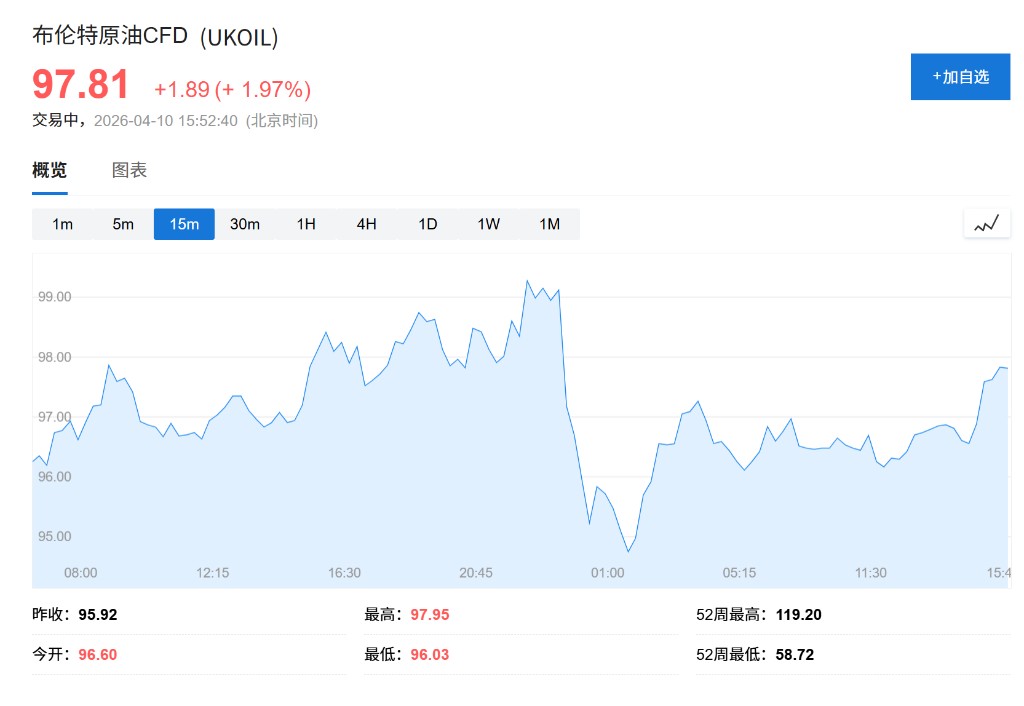Screen dimensions: 1024x706
Task: Select the active 15m interval
Action: point(184,224)
